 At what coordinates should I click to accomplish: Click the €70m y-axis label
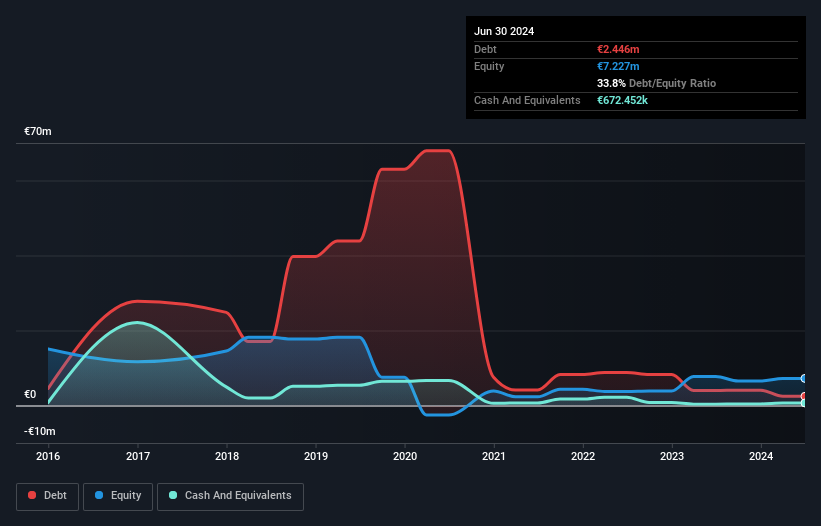[x=38, y=131]
